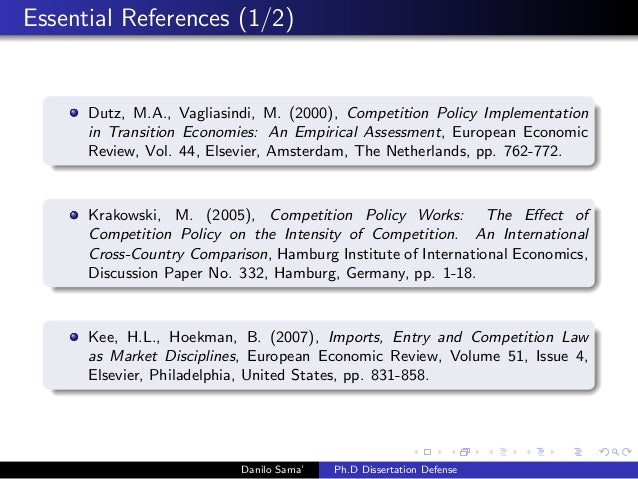Click the previous subsection arrow in navigation bar
Screen dimensions: 638x479
click(491, 452)
